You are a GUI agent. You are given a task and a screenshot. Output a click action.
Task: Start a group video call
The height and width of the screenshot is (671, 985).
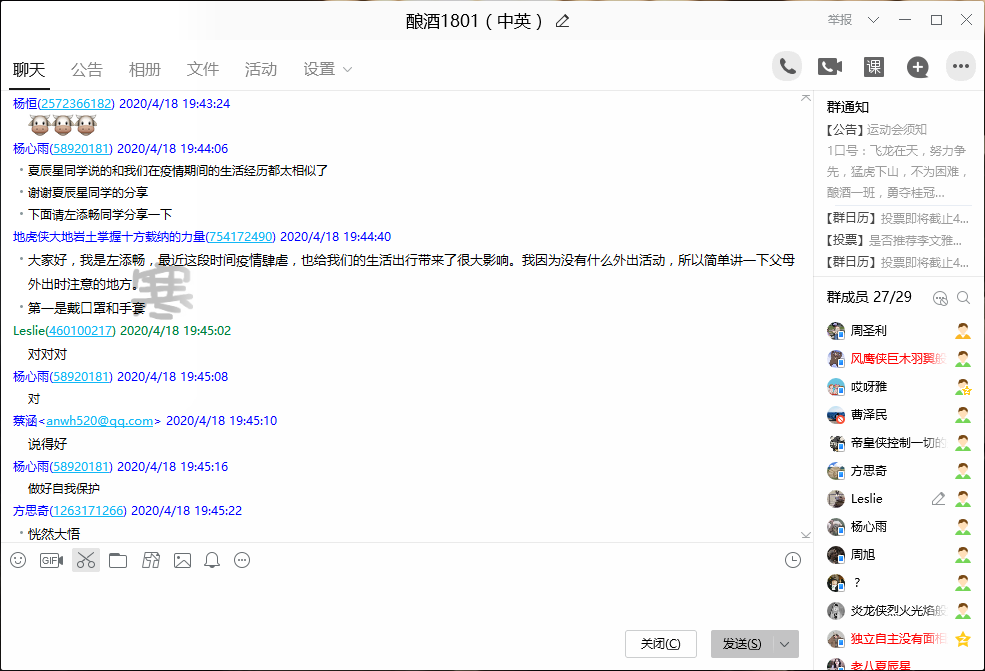pos(830,67)
